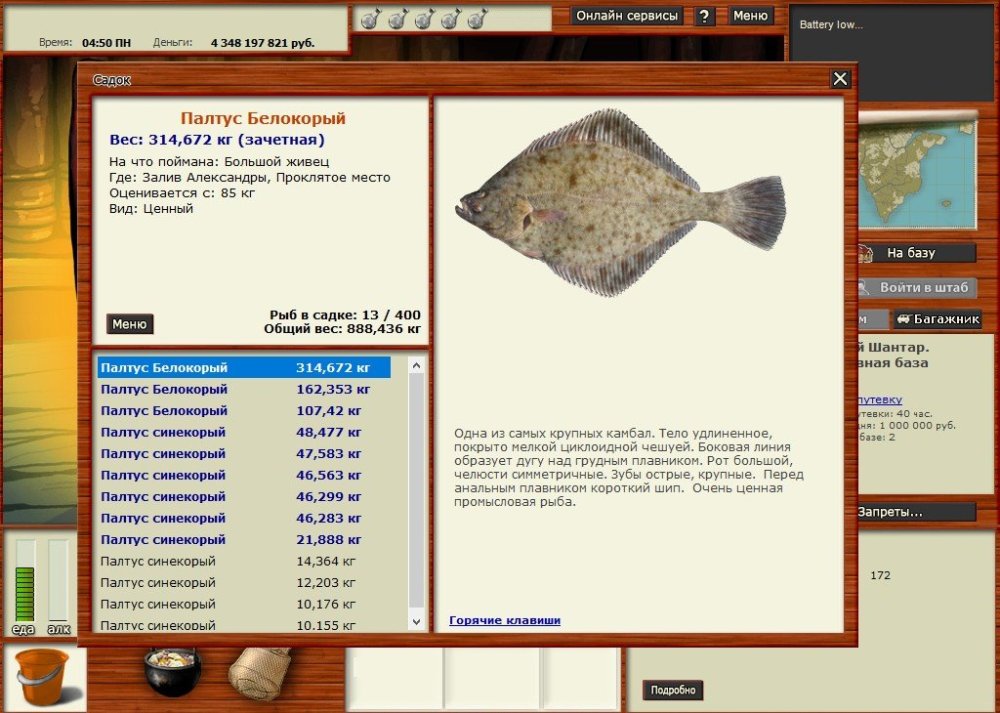
Task: Click the orange bucket icon
Action: [x=42, y=676]
